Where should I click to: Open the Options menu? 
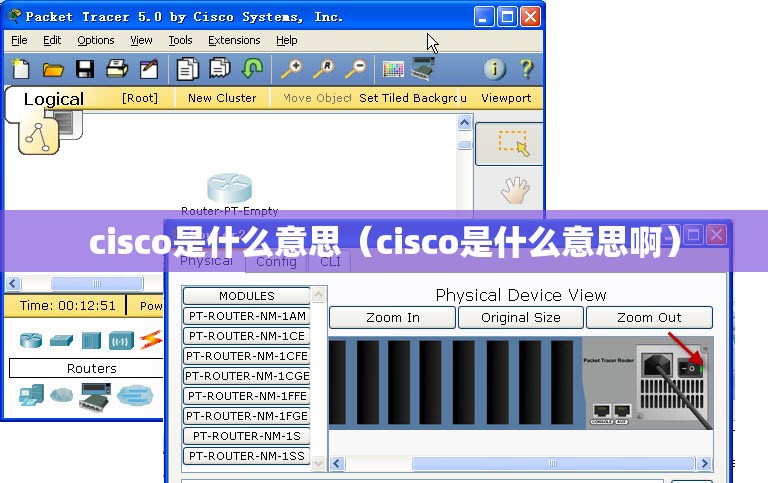pos(96,40)
